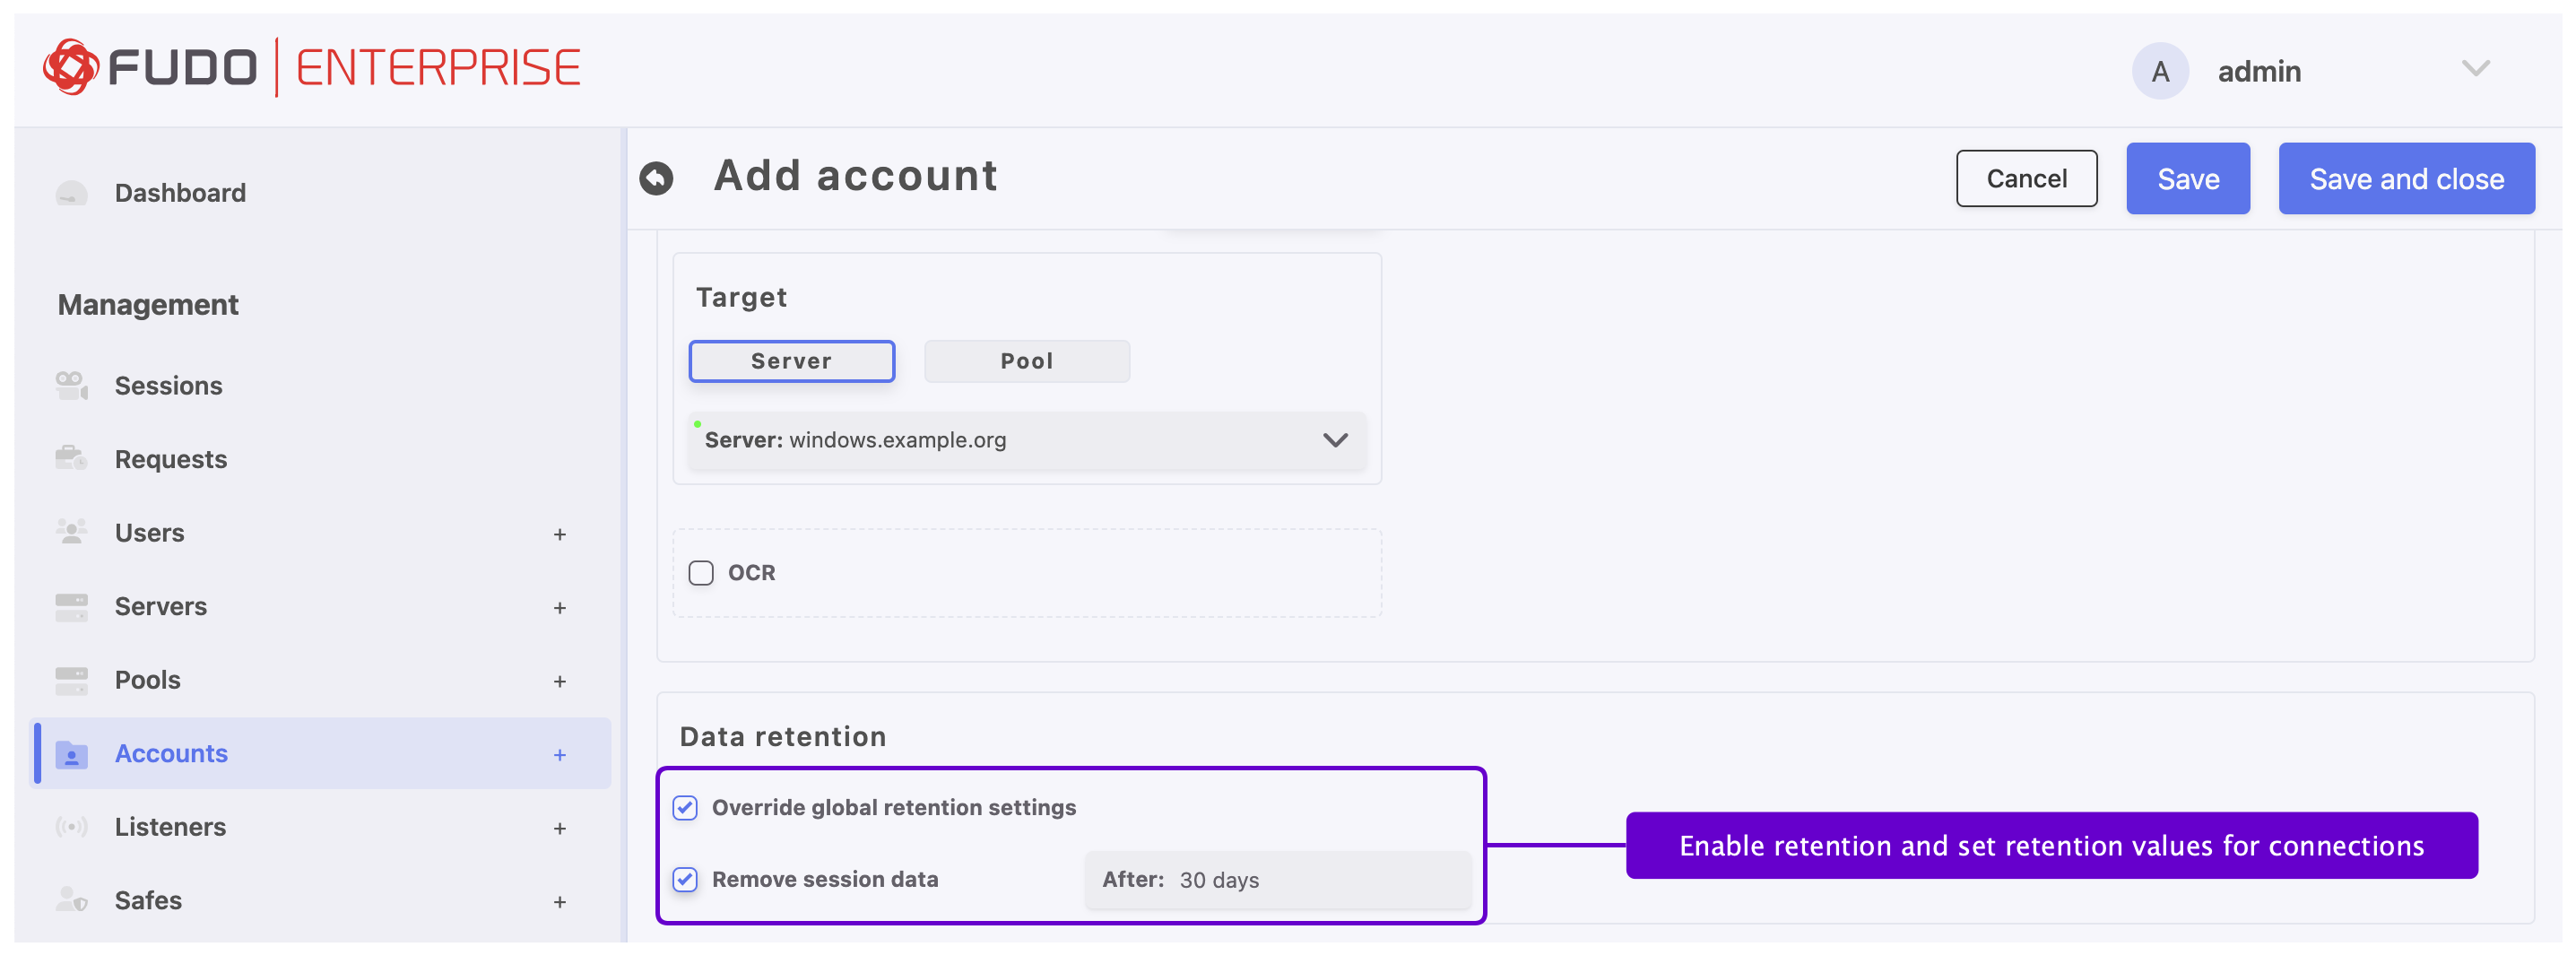Click Save and close
Viewport: 2576px width, 964px height.
pos(2406,179)
